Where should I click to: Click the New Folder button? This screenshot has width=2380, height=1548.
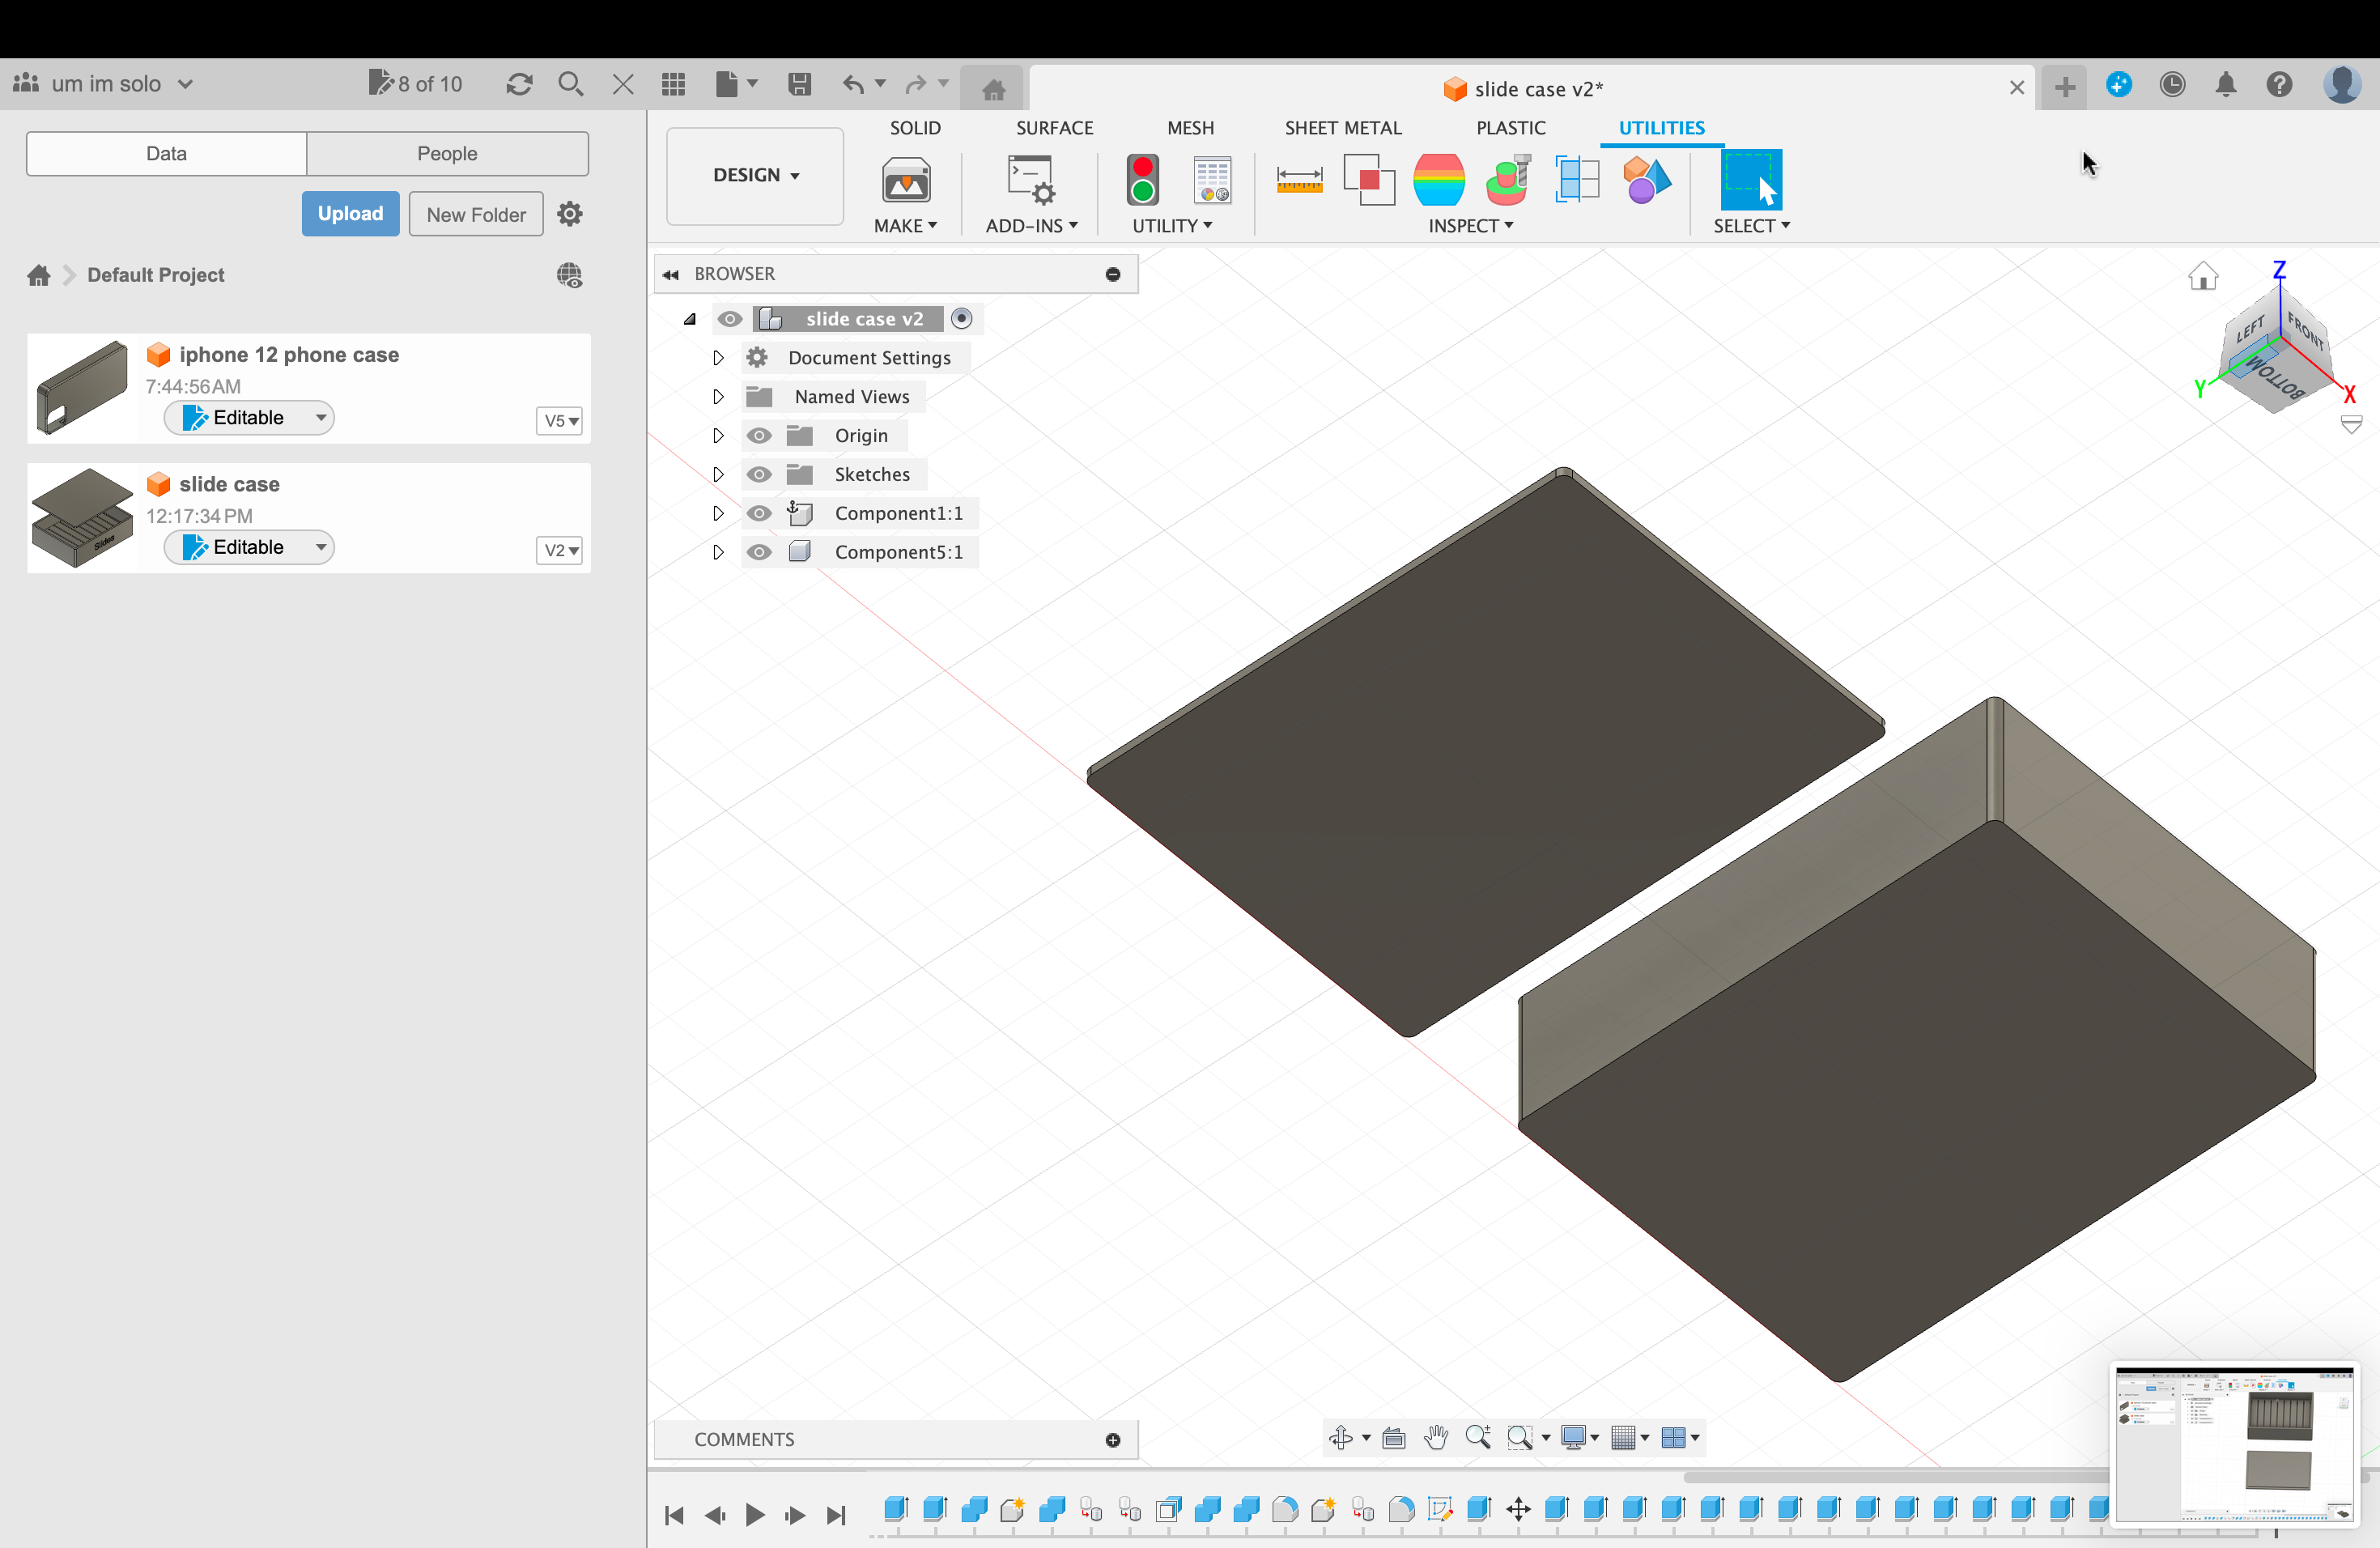[476, 214]
